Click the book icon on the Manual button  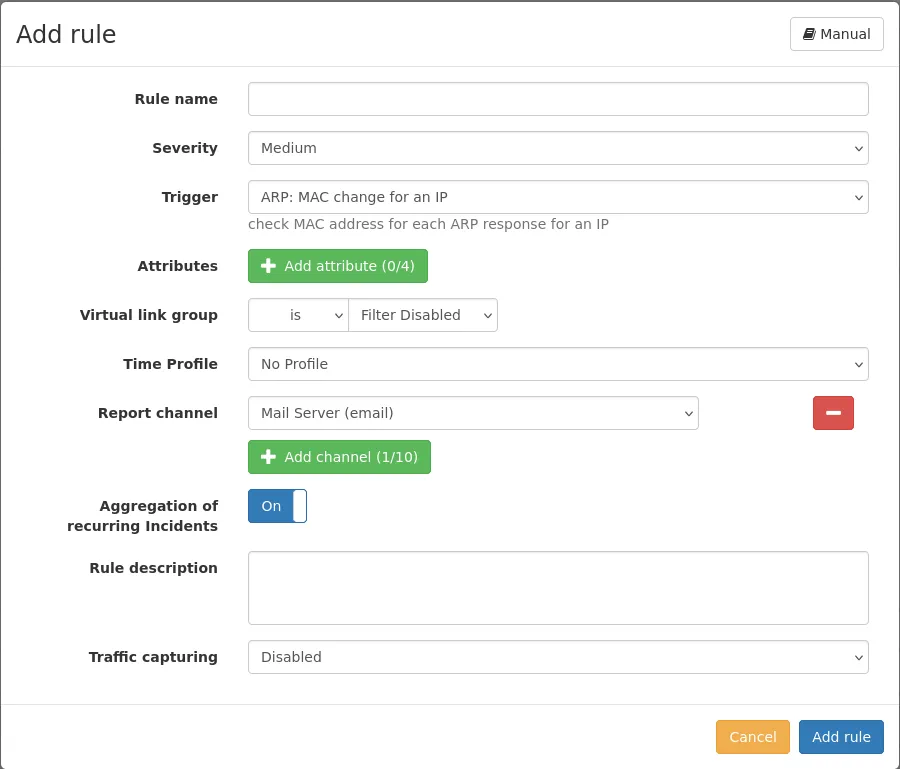pos(810,33)
